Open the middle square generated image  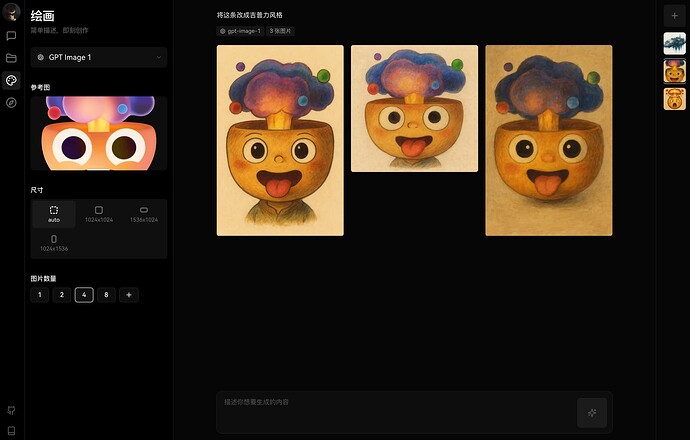tap(415, 108)
